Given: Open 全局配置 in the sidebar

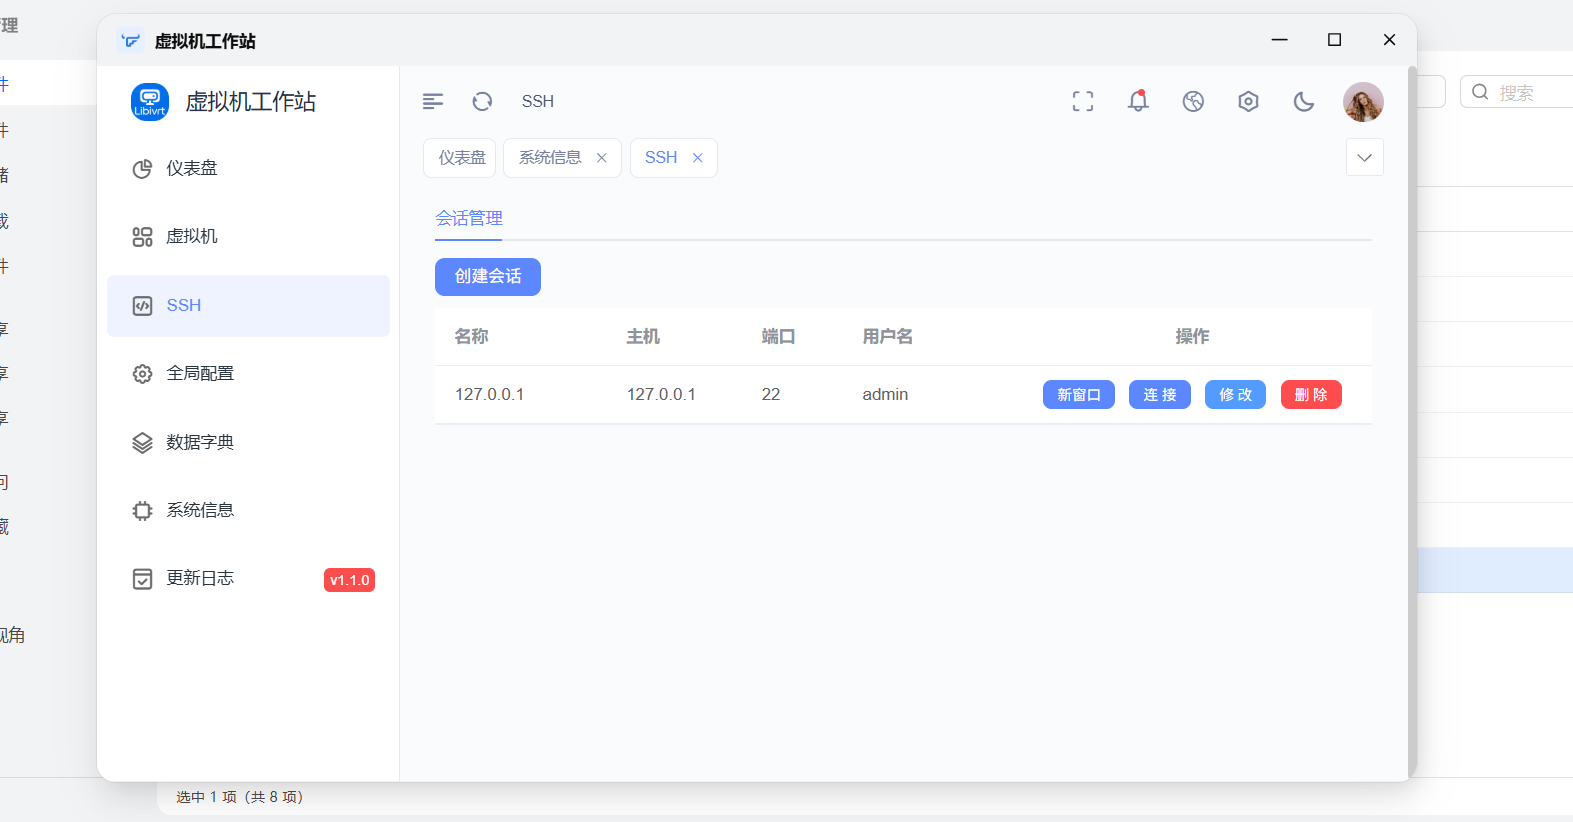Looking at the screenshot, I should tap(200, 373).
